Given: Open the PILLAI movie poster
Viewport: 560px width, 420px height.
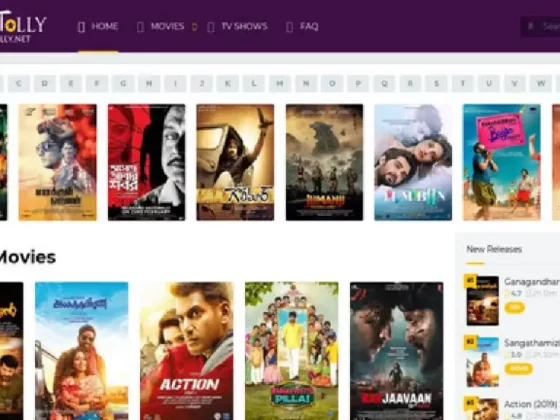Looking at the screenshot, I should pos(292,351).
